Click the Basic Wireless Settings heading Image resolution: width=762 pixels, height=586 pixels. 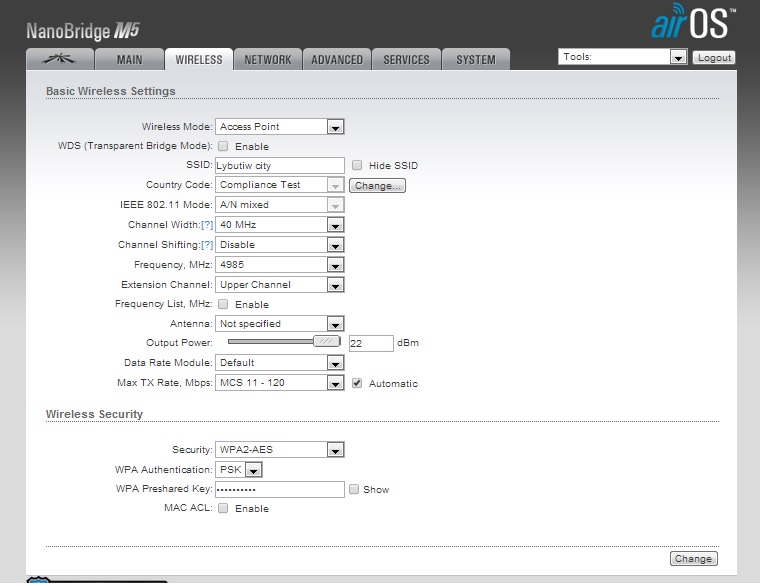point(111,91)
